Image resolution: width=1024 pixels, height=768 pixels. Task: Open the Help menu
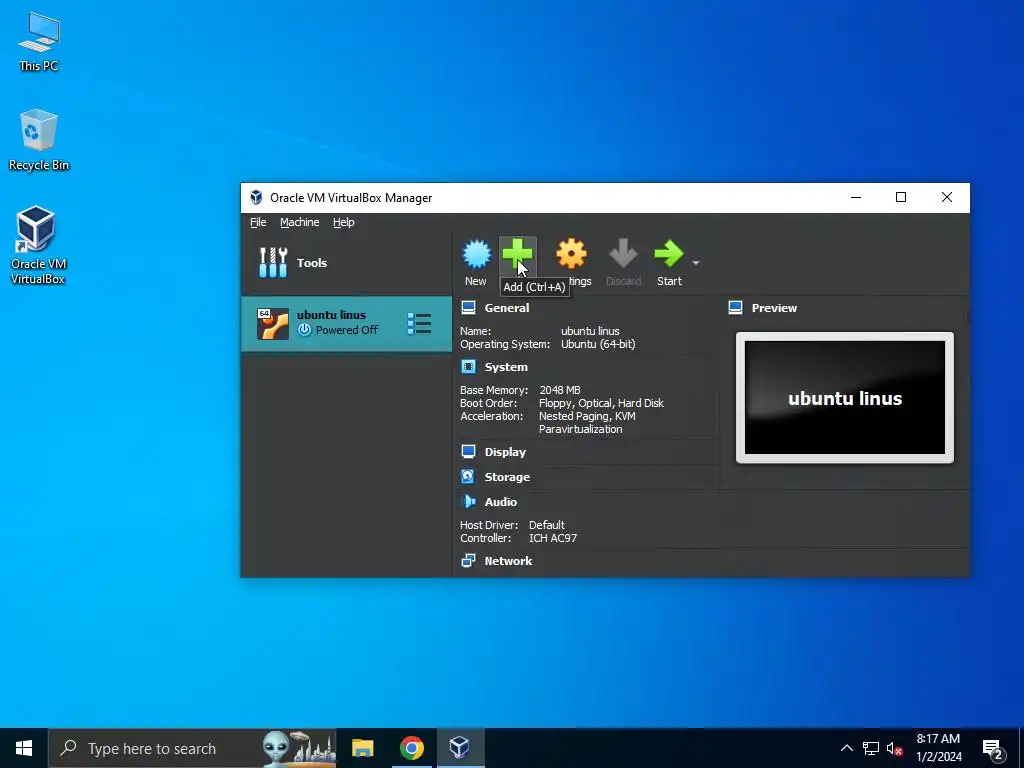pyautogui.click(x=344, y=222)
